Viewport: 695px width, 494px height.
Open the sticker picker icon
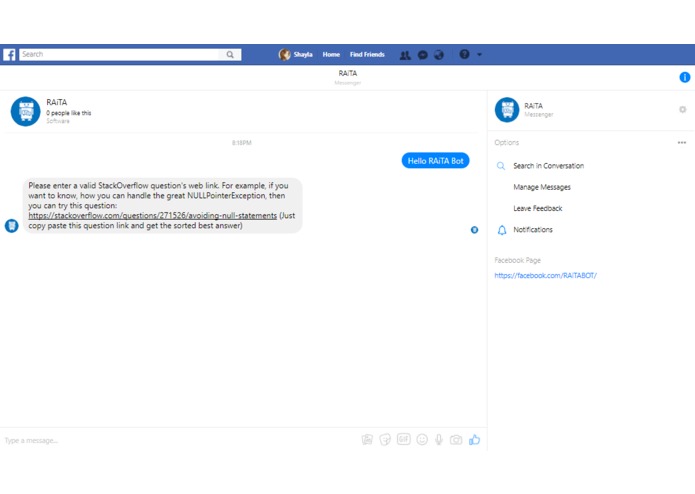(x=385, y=440)
